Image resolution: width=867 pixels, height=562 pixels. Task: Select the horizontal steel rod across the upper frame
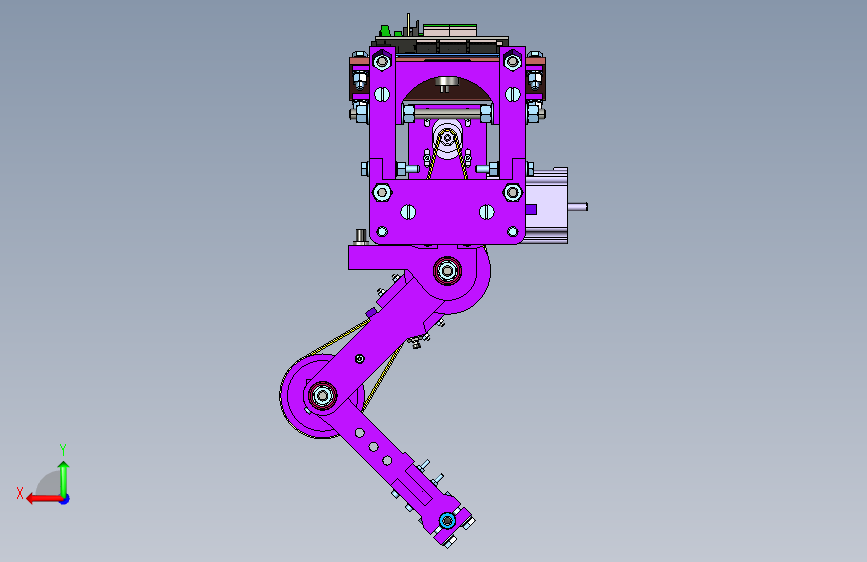coord(447,113)
